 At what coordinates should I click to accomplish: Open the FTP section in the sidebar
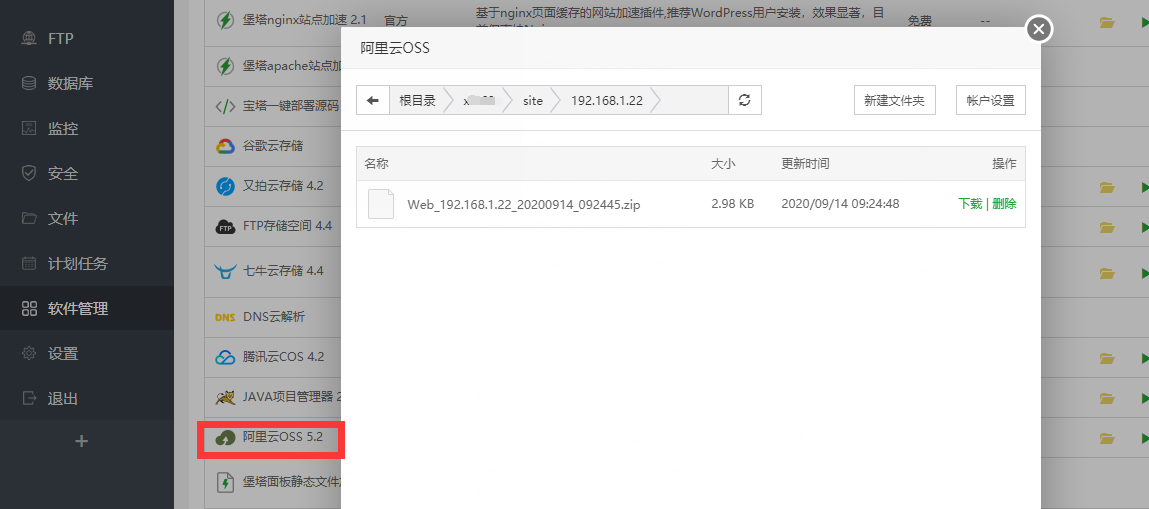pos(86,38)
